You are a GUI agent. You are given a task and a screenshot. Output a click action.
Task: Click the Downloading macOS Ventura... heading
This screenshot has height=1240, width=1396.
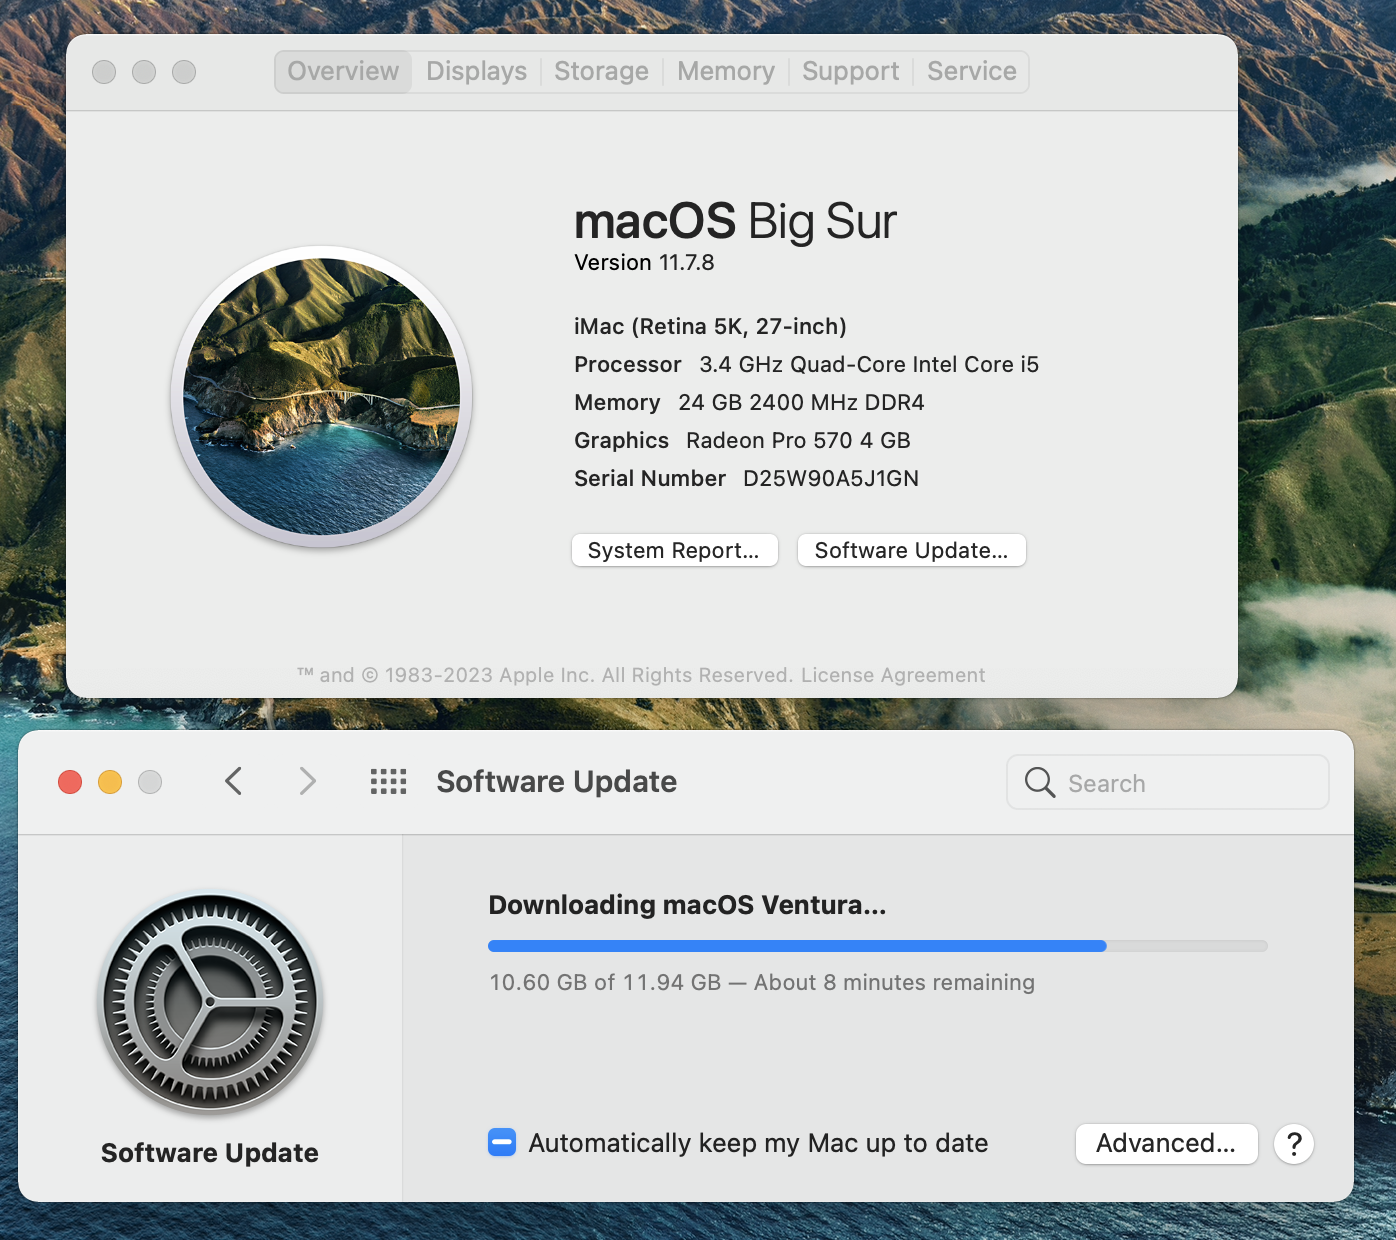click(687, 905)
